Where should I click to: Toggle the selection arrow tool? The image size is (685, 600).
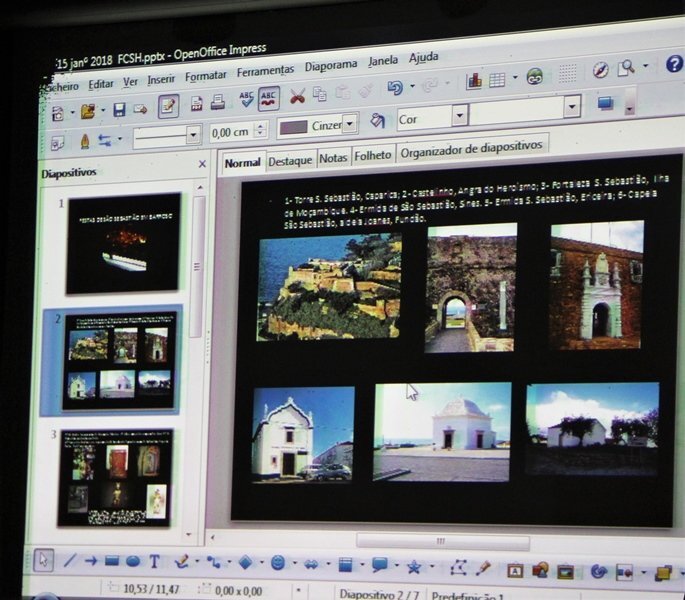(44, 560)
